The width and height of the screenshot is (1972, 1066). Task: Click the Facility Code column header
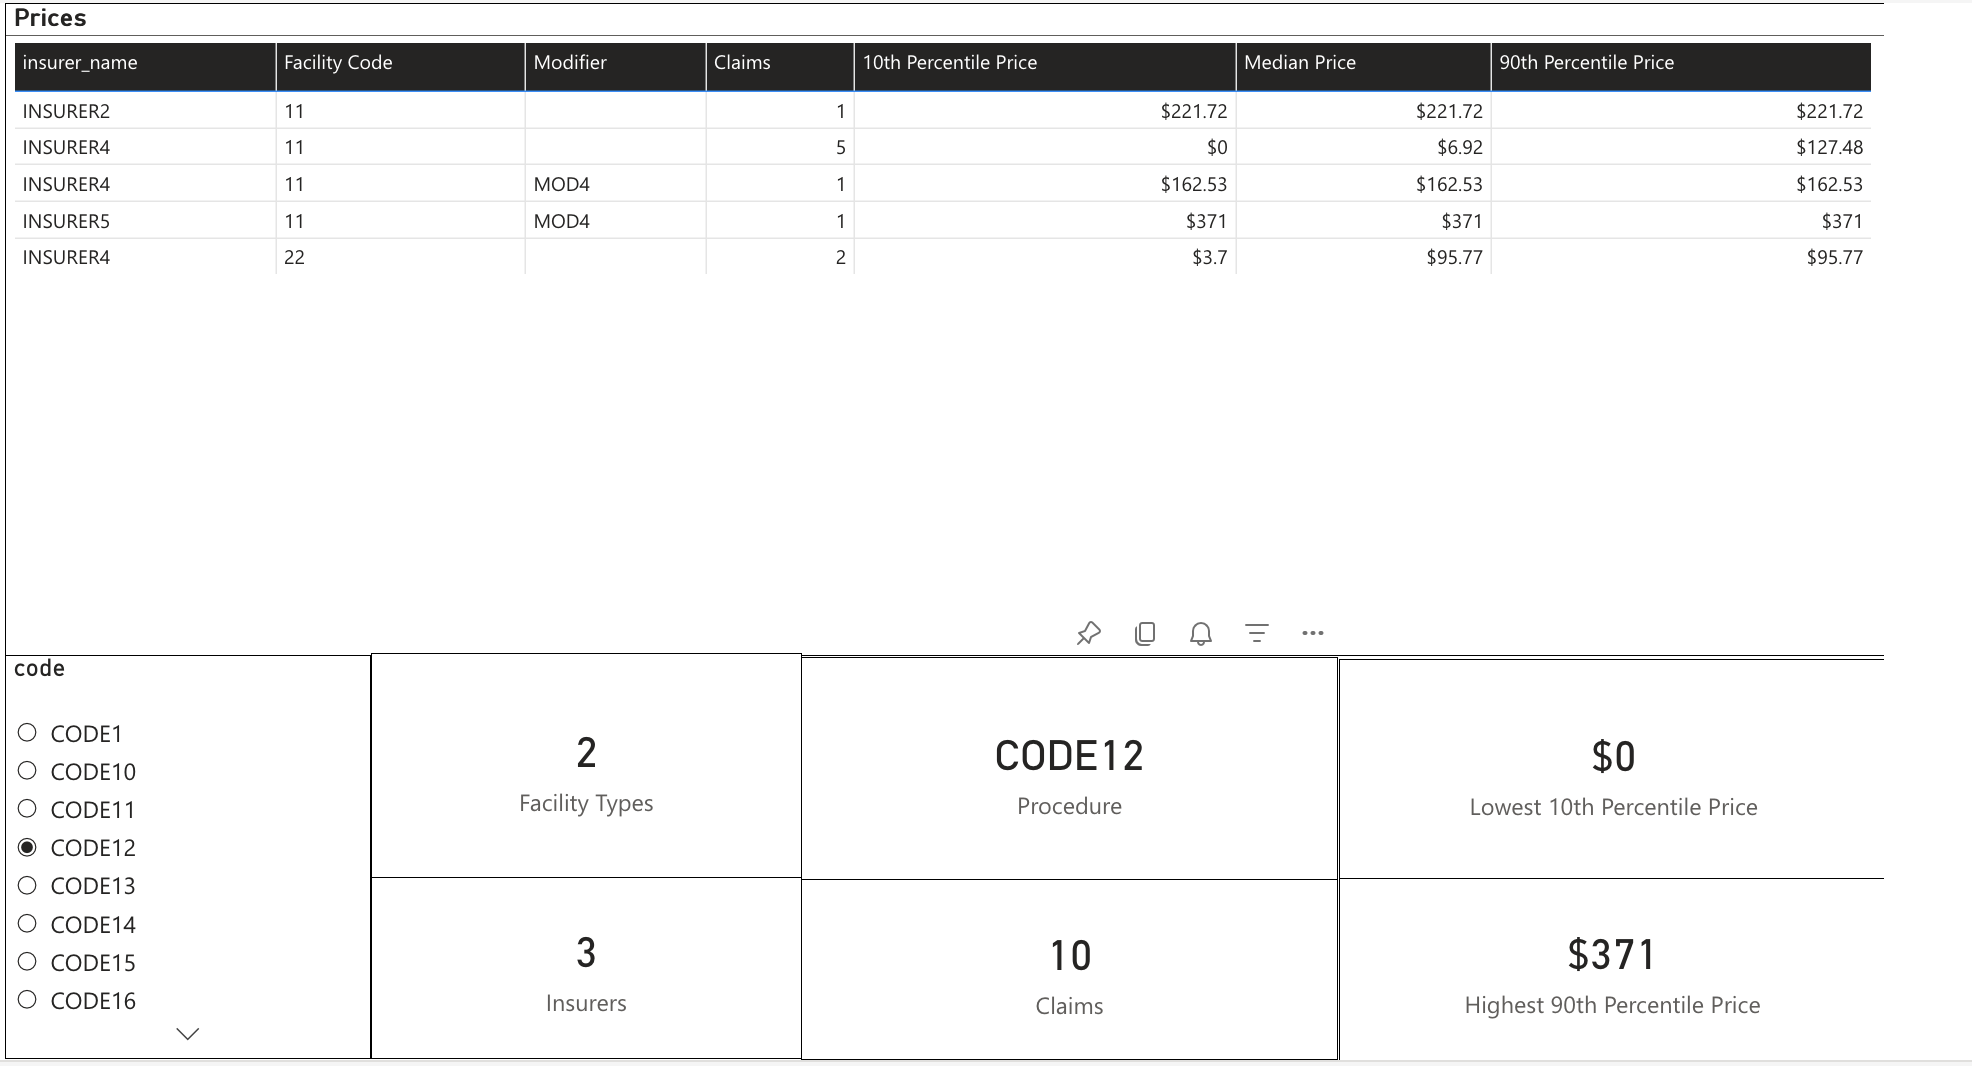point(338,63)
